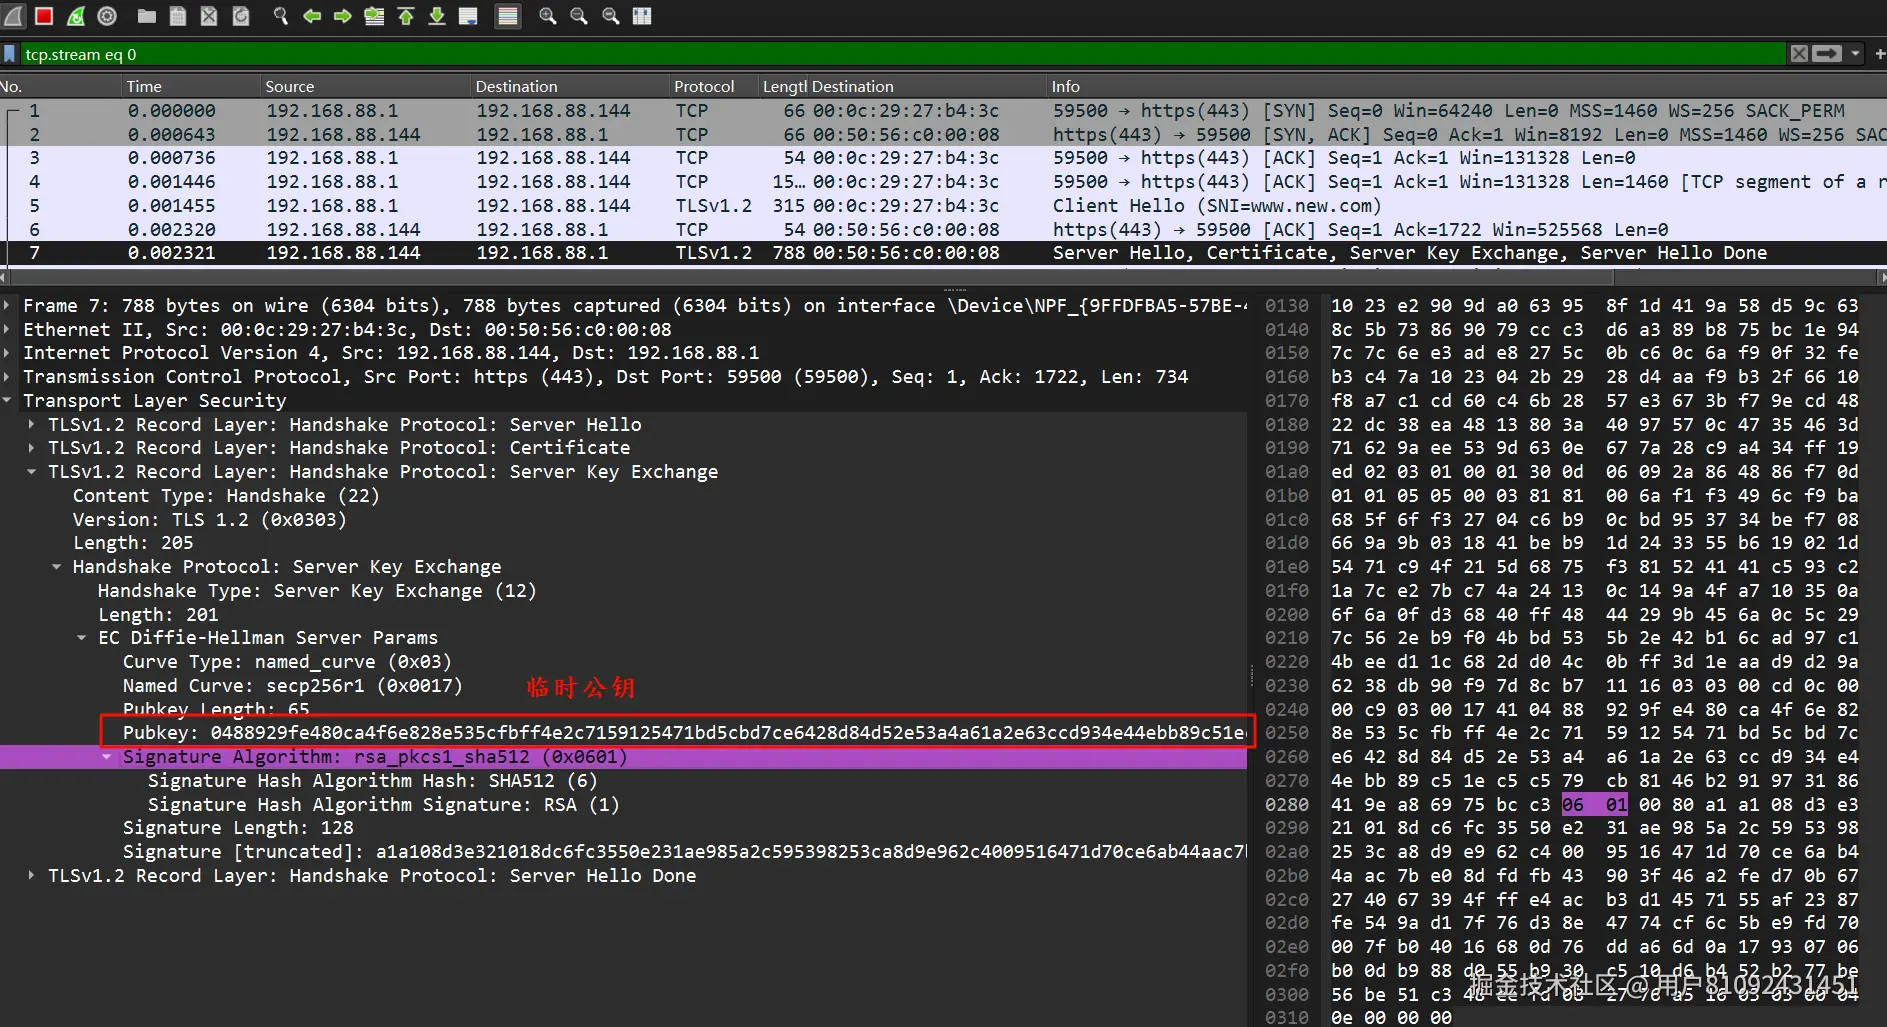Click hex offset 0250 in the bytes pane
This screenshot has width=1887, height=1027.
point(1287,733)
